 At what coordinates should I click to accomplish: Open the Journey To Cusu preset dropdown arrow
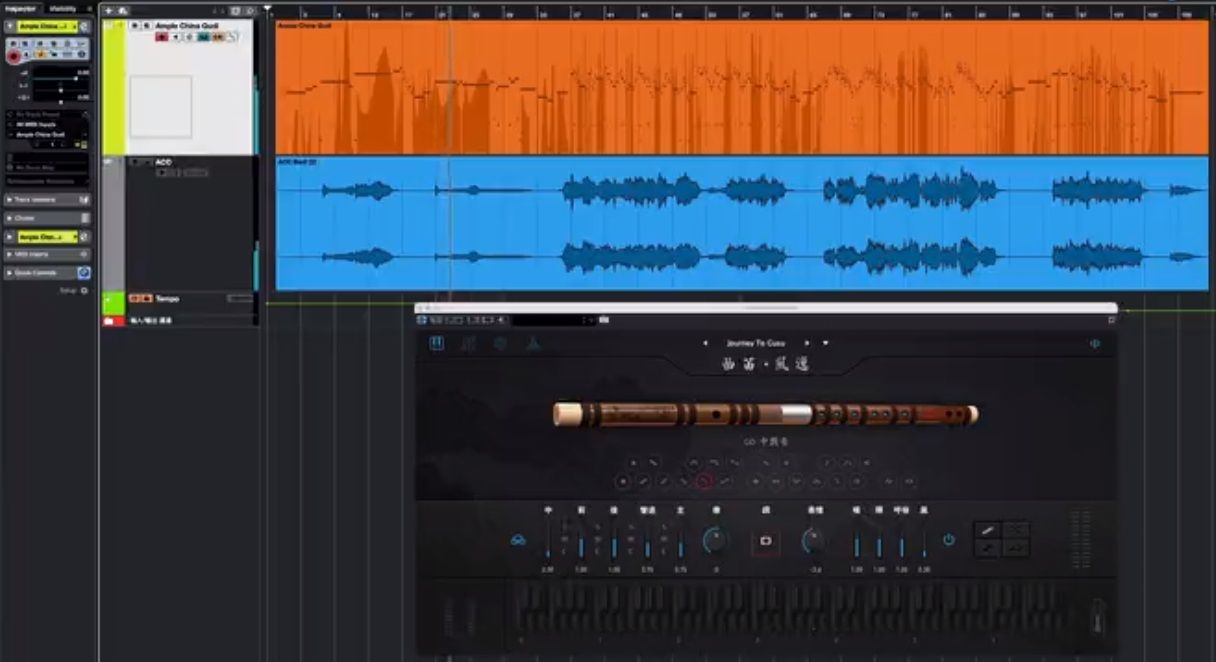pos(825,343)
